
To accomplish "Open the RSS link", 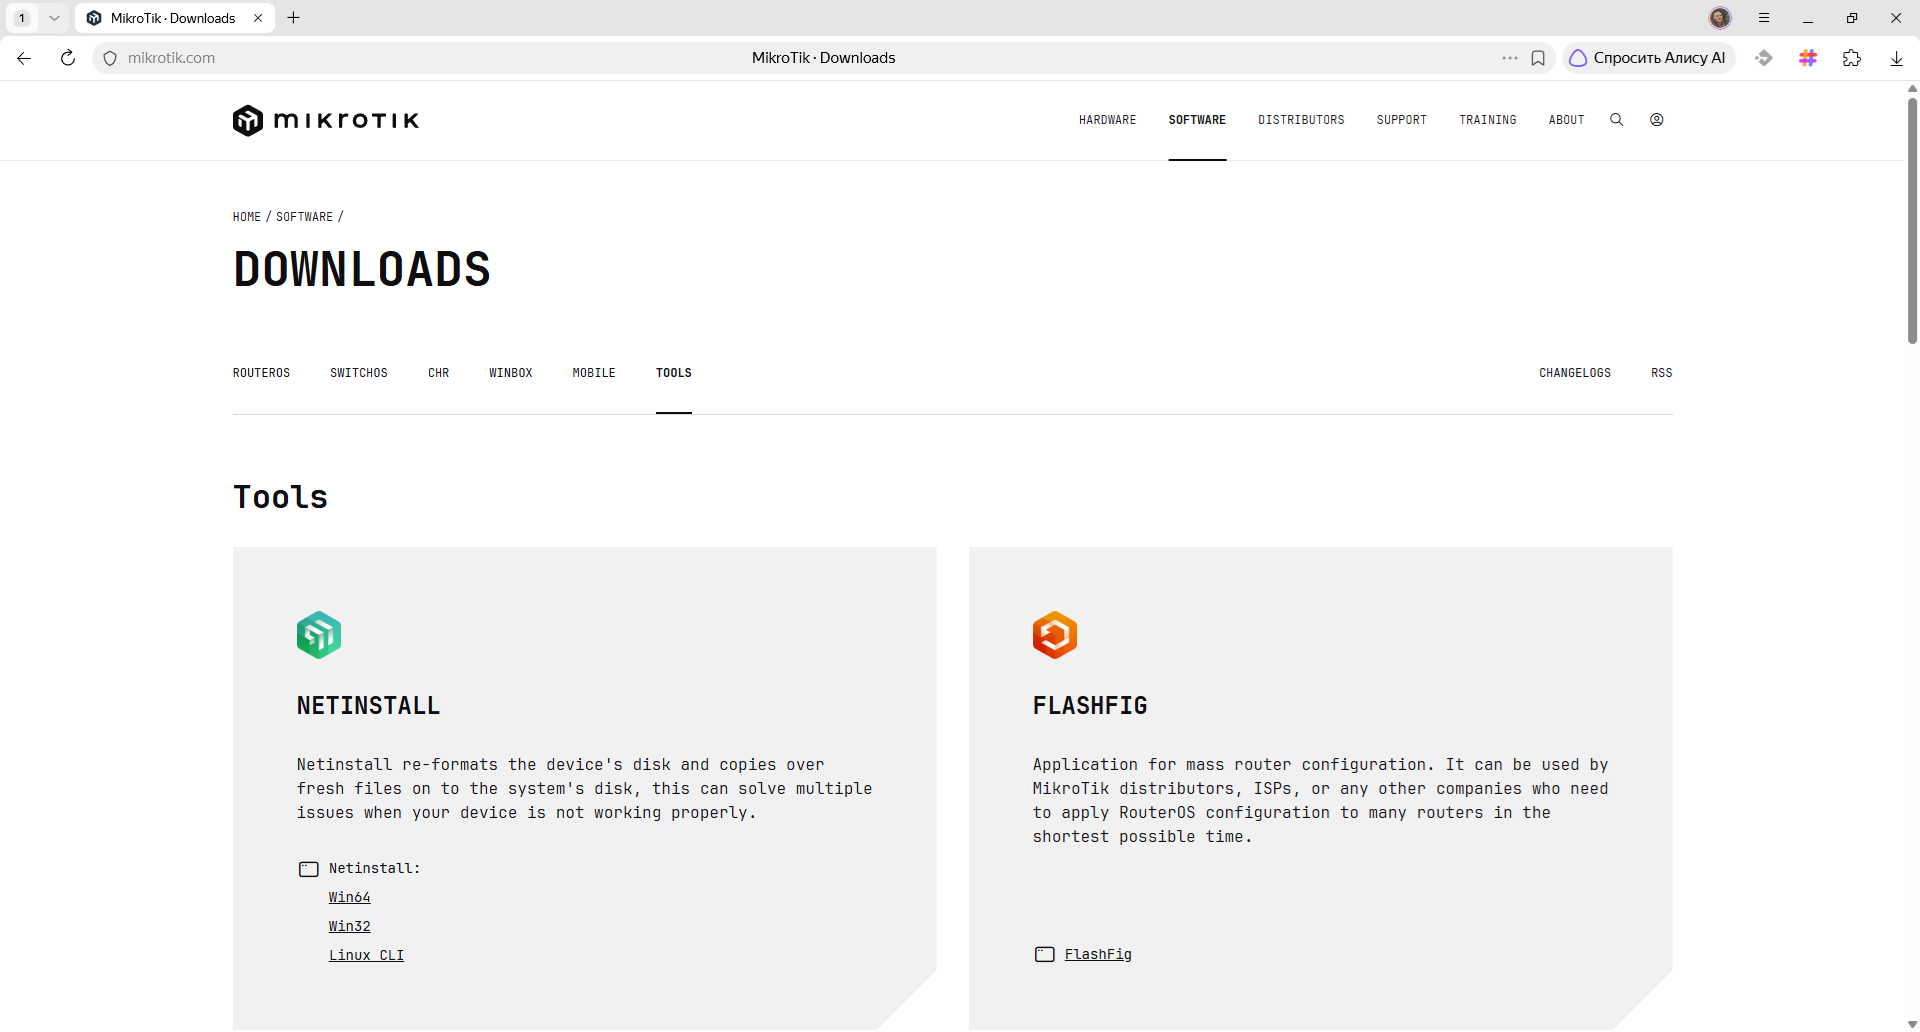I will [x=1662, y=373].
